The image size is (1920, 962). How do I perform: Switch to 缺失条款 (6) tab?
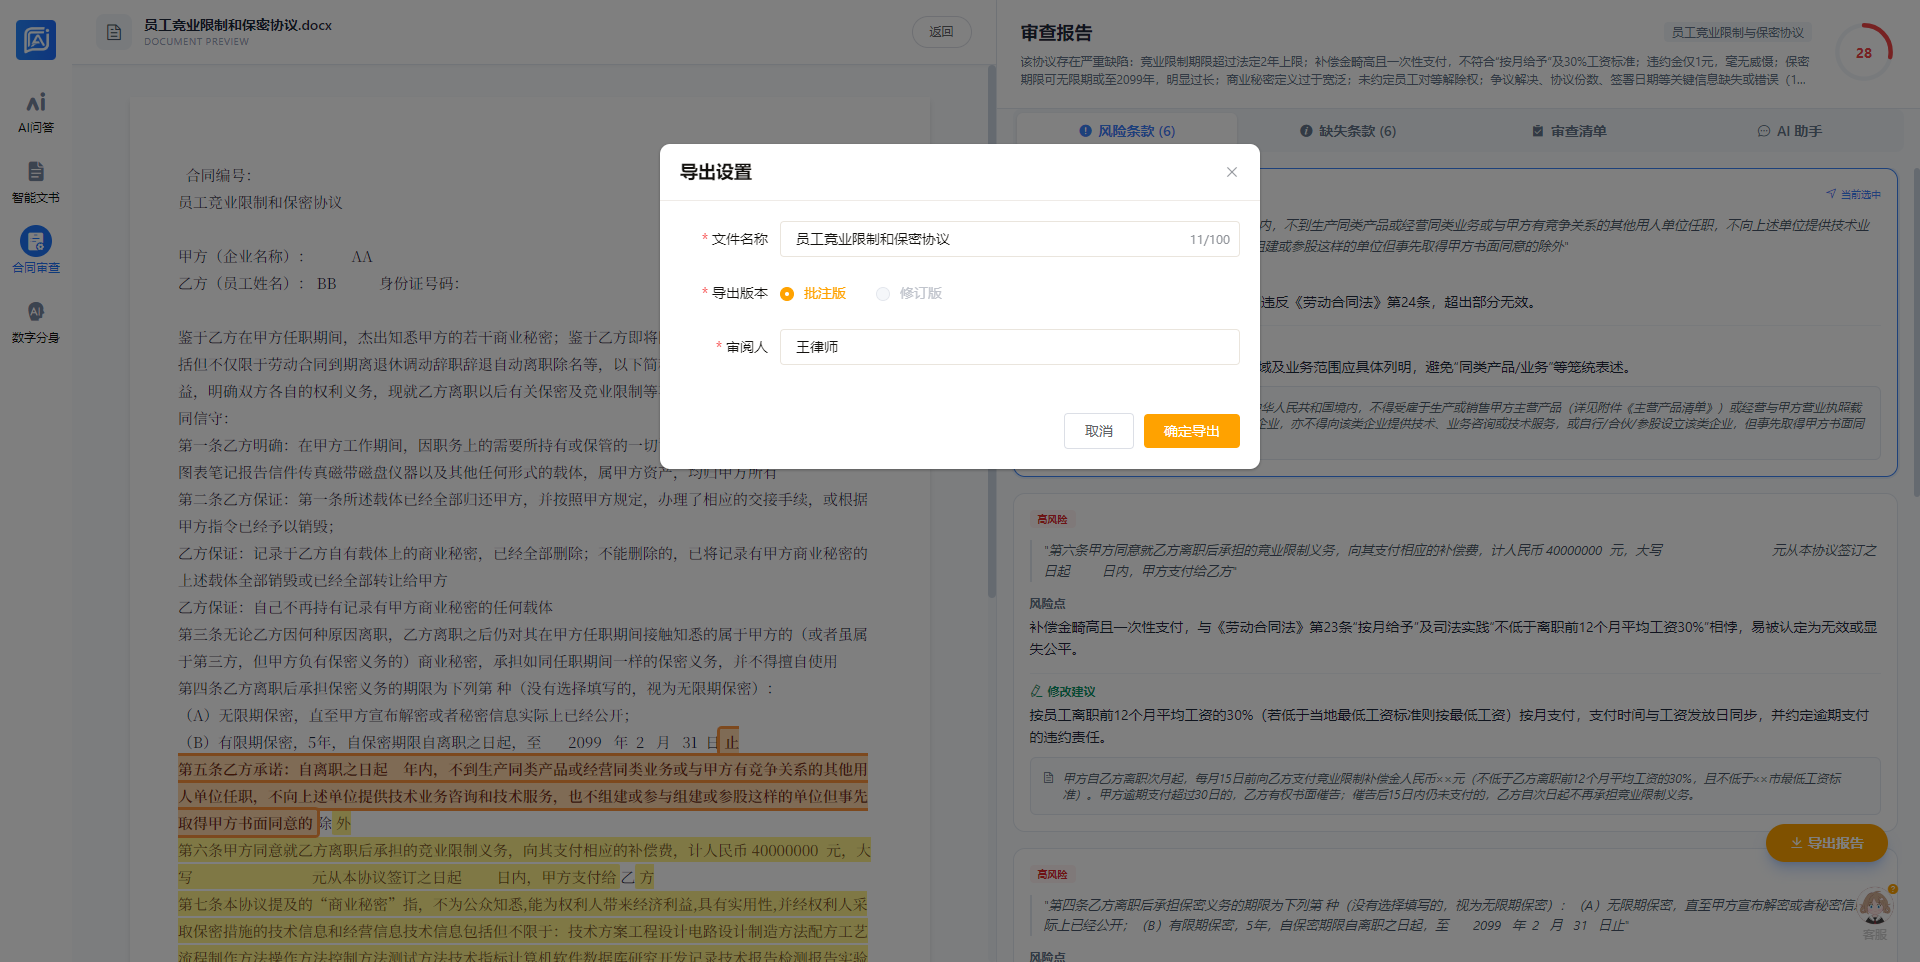pyautogui.click(x=1347, y=131)
